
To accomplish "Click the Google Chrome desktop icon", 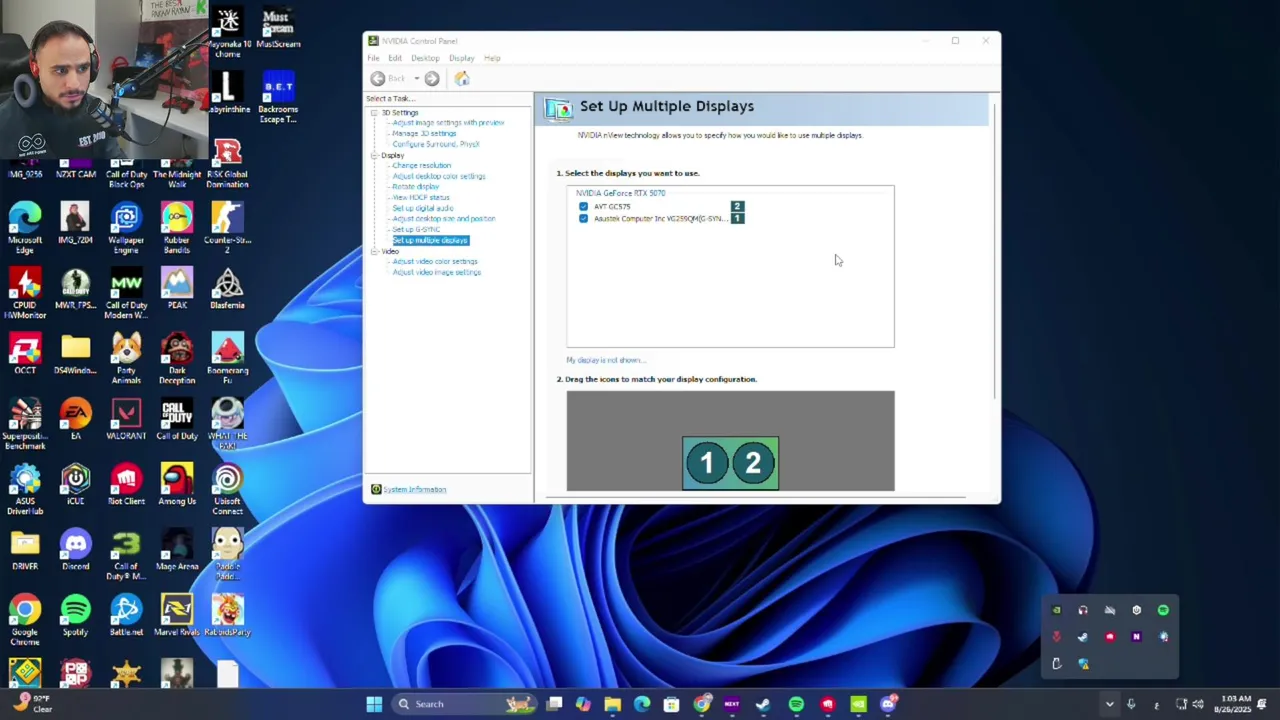I will tap(25, 620).
